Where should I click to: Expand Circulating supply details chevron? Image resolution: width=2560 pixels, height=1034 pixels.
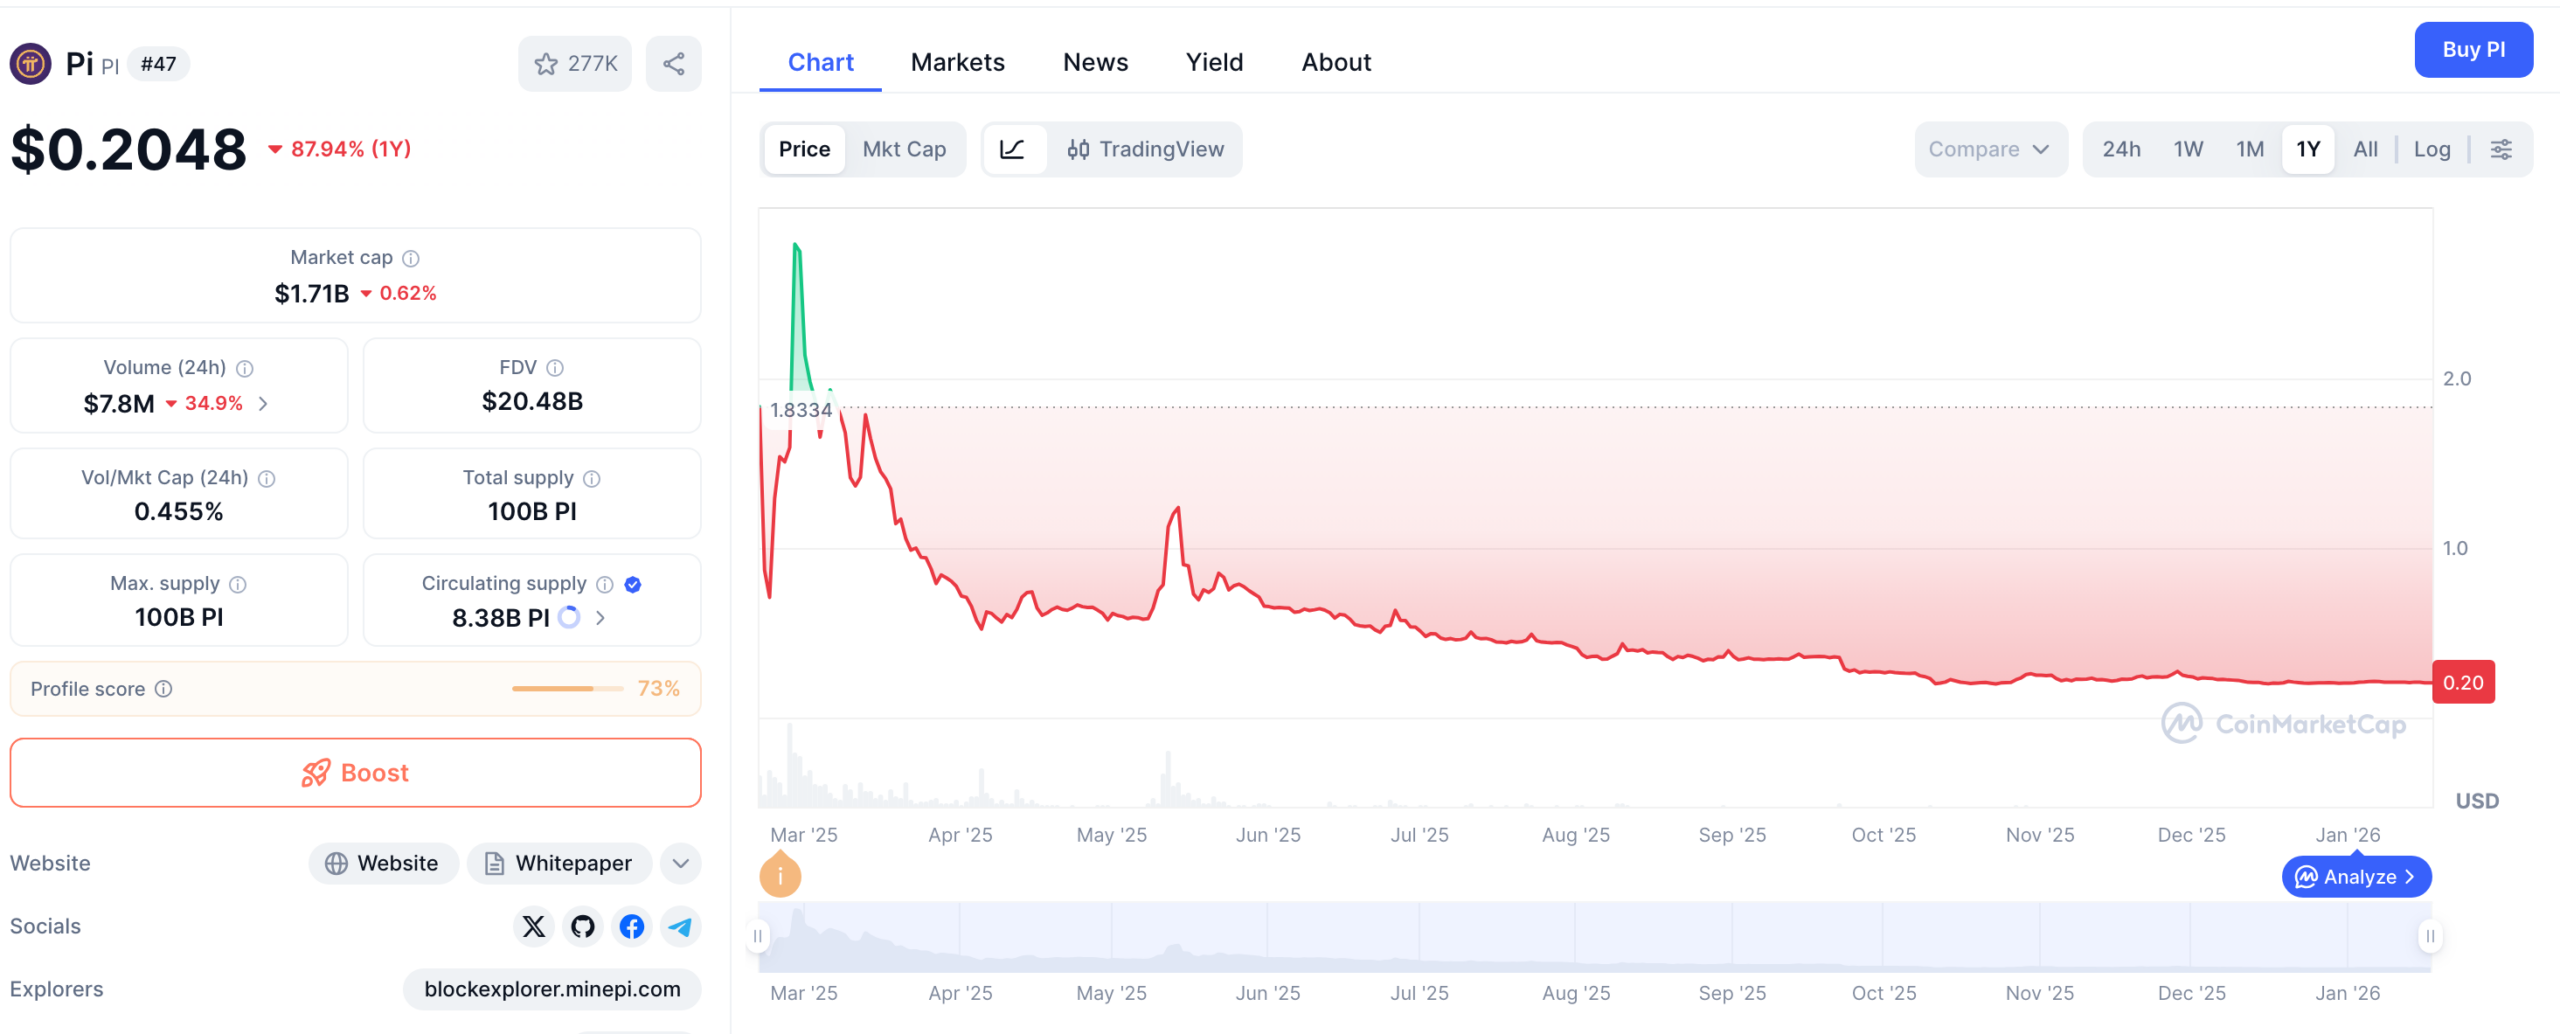[x=600, y=618]
